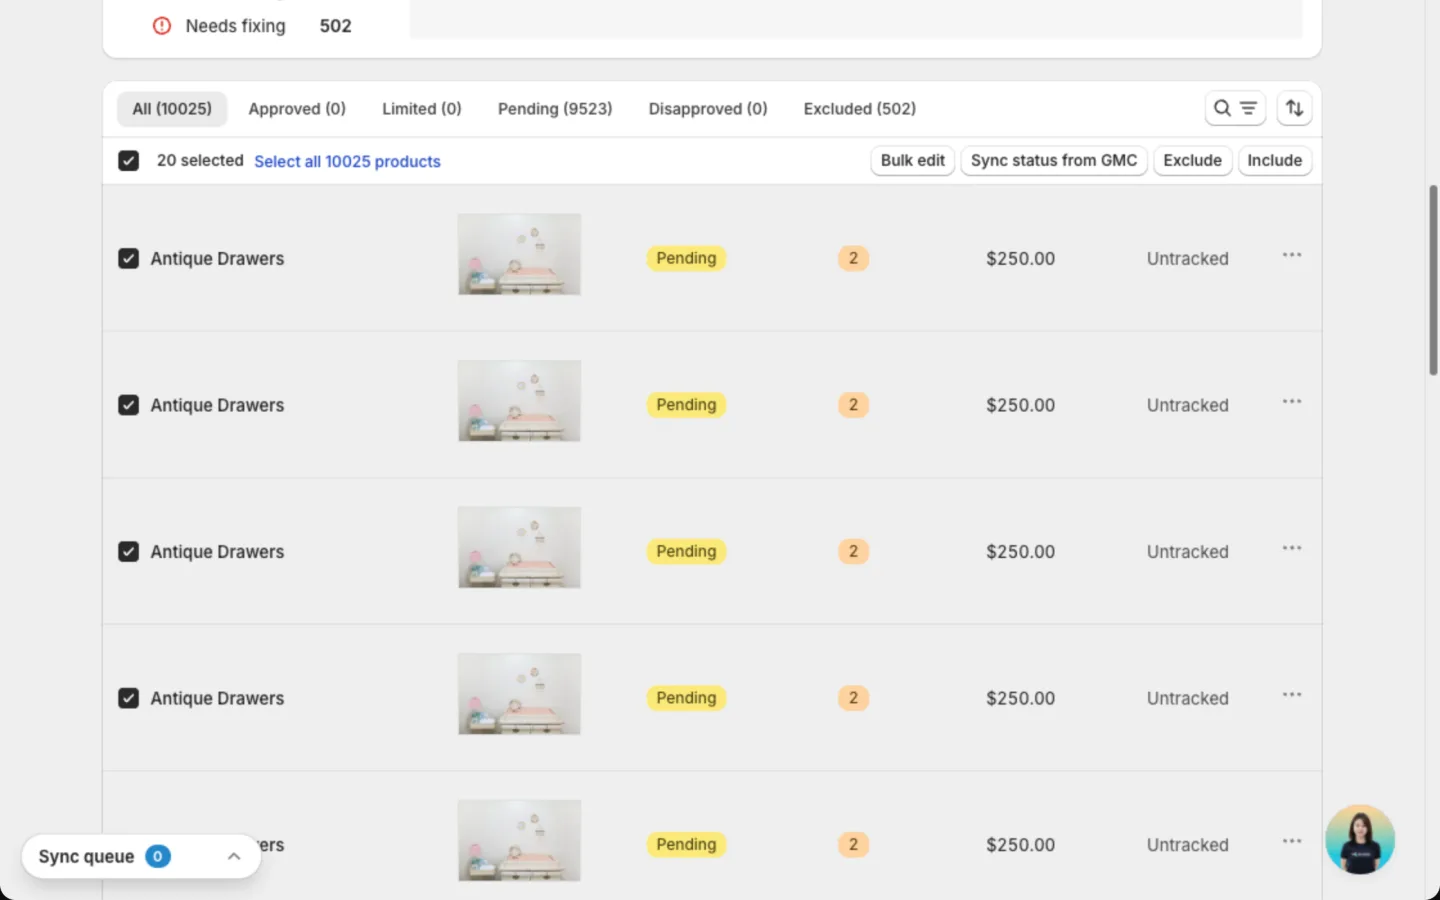The width and height of the screenshot is (1440, 900).
Task: Click the sort arrows button
Action: (x=1294, y=108)
